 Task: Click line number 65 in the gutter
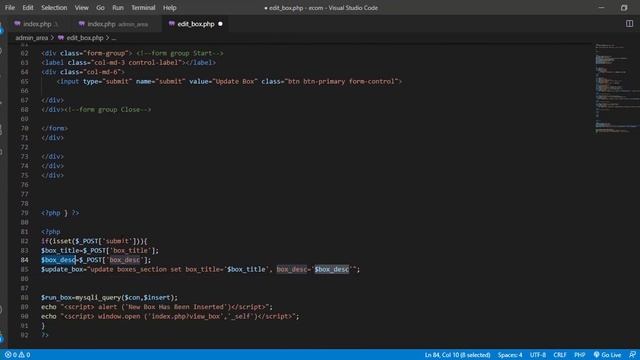click(x=24, y=82)
